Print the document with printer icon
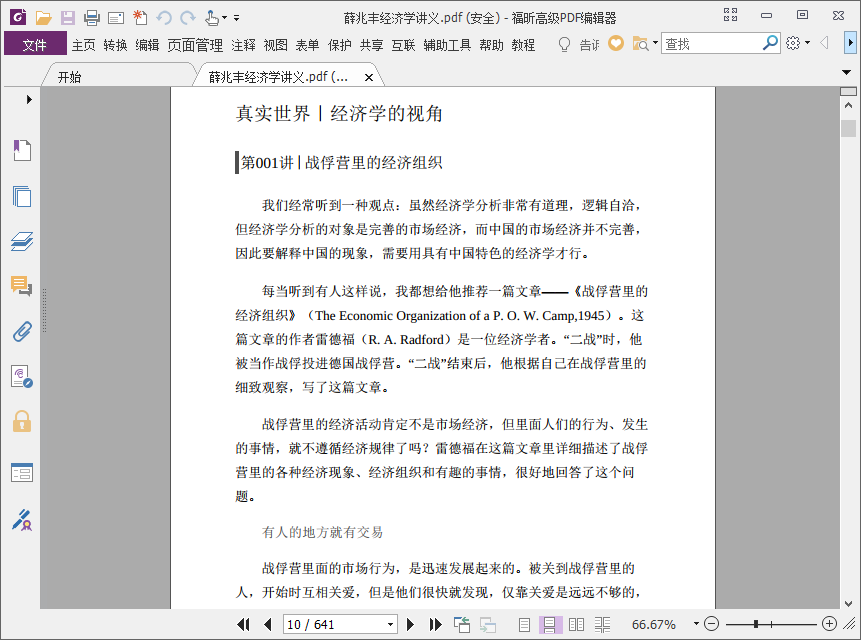 tap(92, 18)
